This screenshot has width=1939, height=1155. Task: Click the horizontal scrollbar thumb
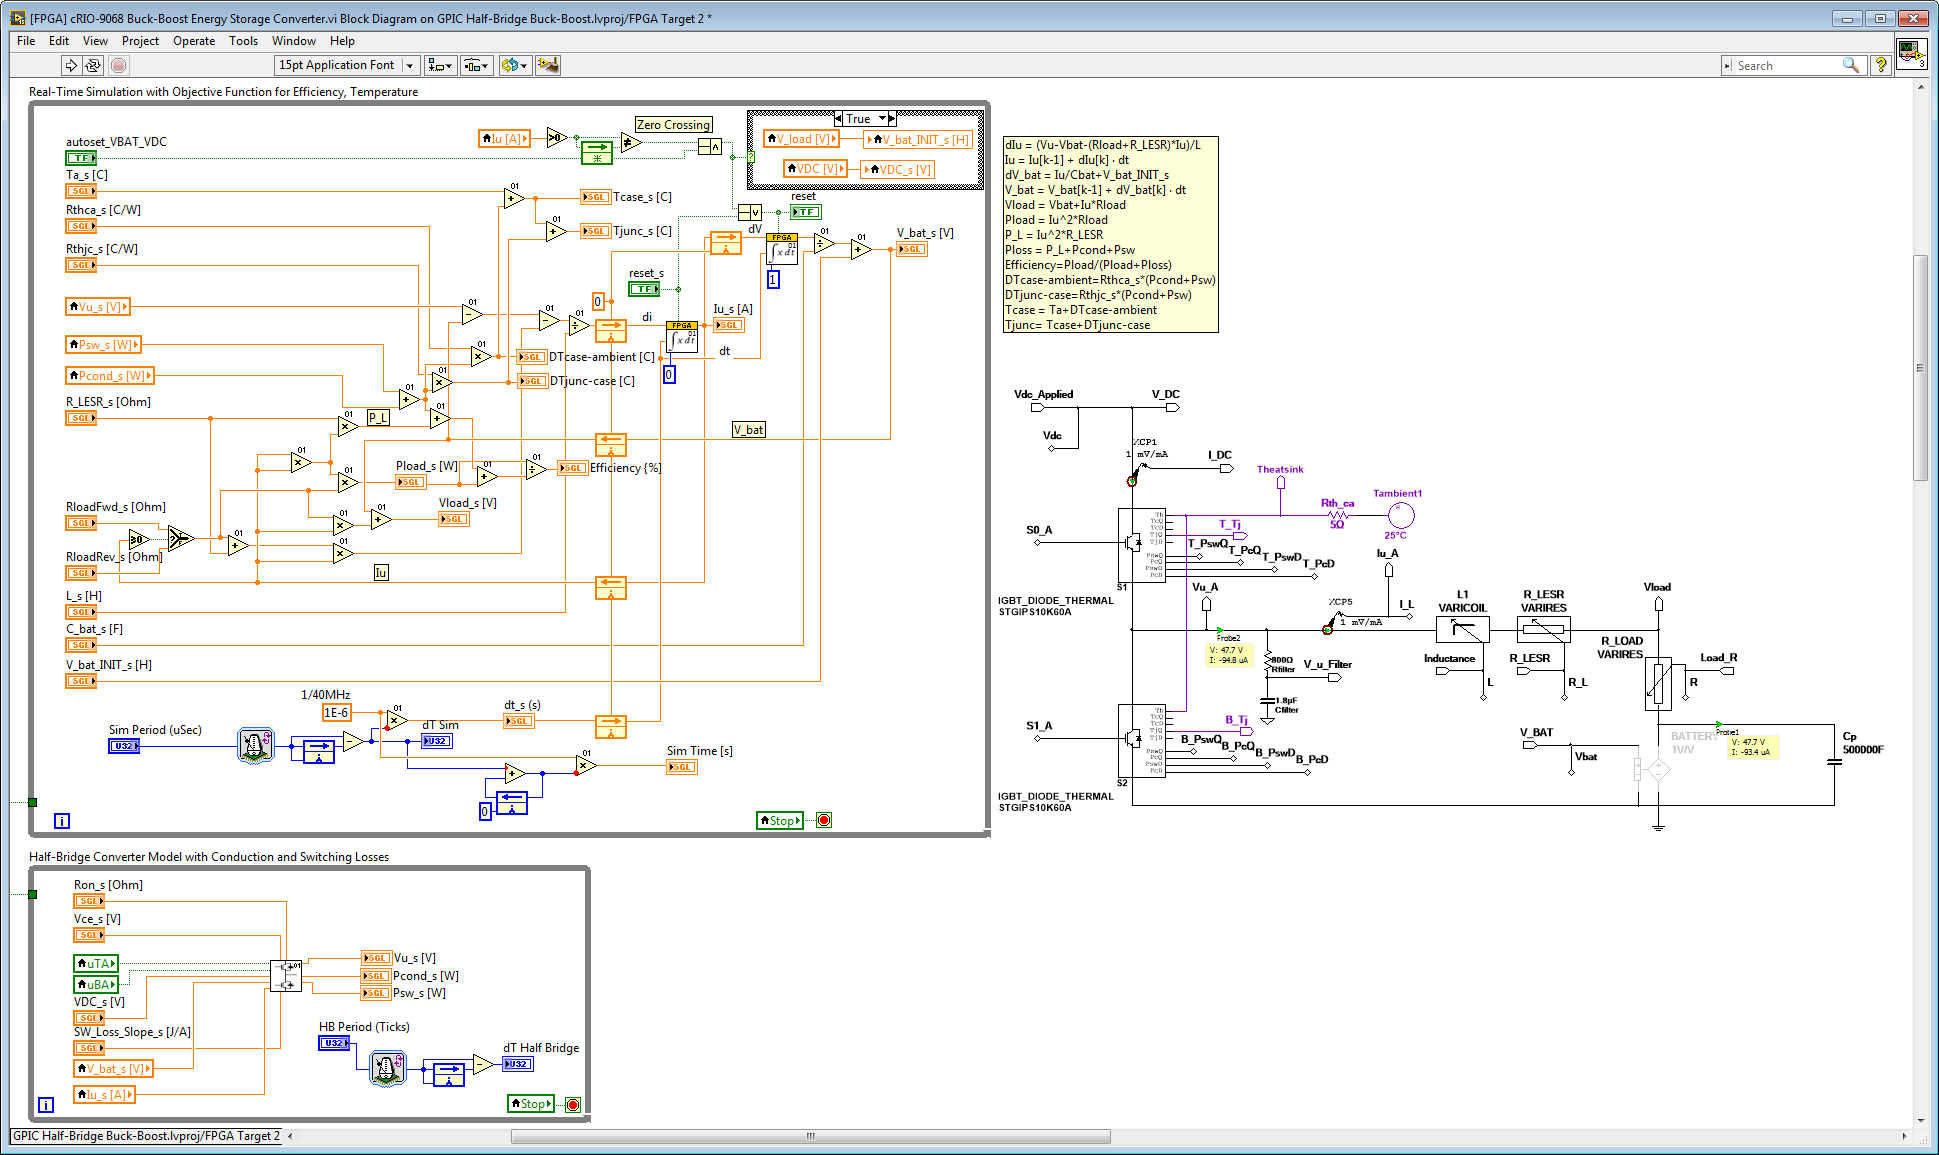click(x=811, y=1136)
